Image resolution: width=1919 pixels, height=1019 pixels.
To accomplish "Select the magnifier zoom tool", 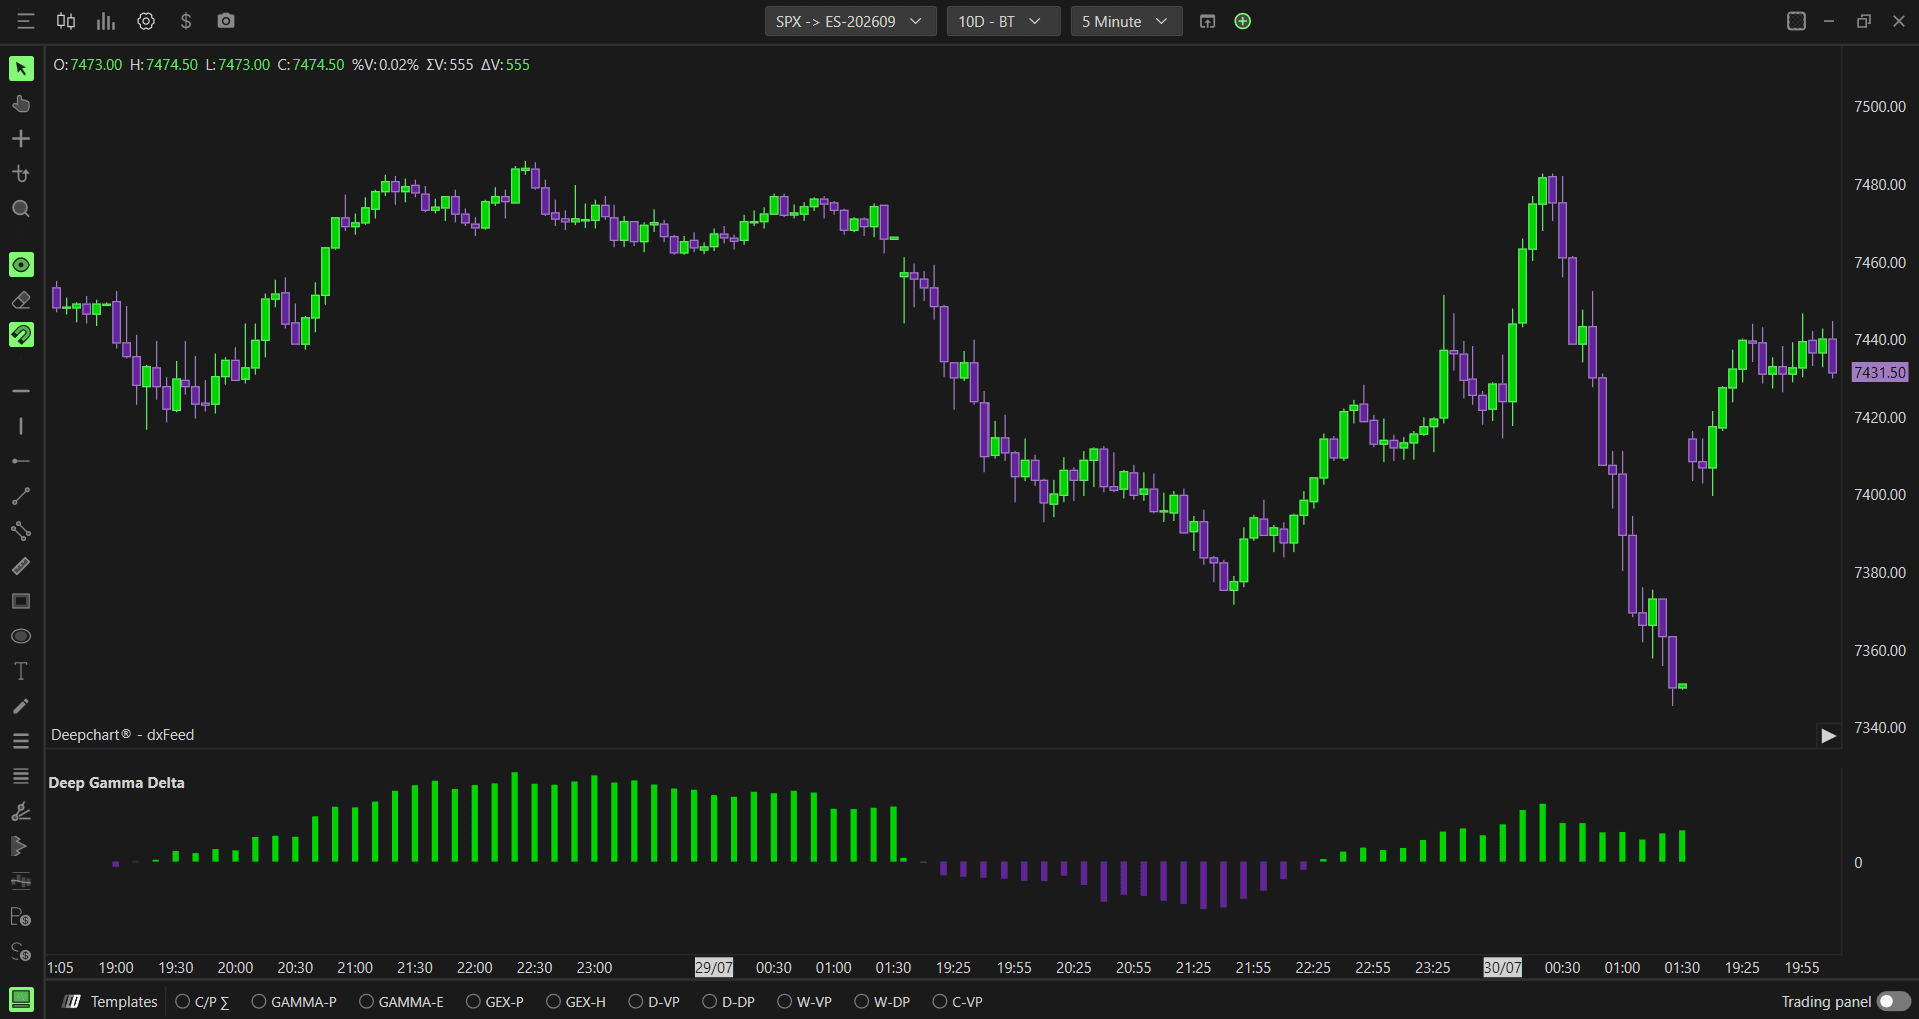I will pos(21,209).
